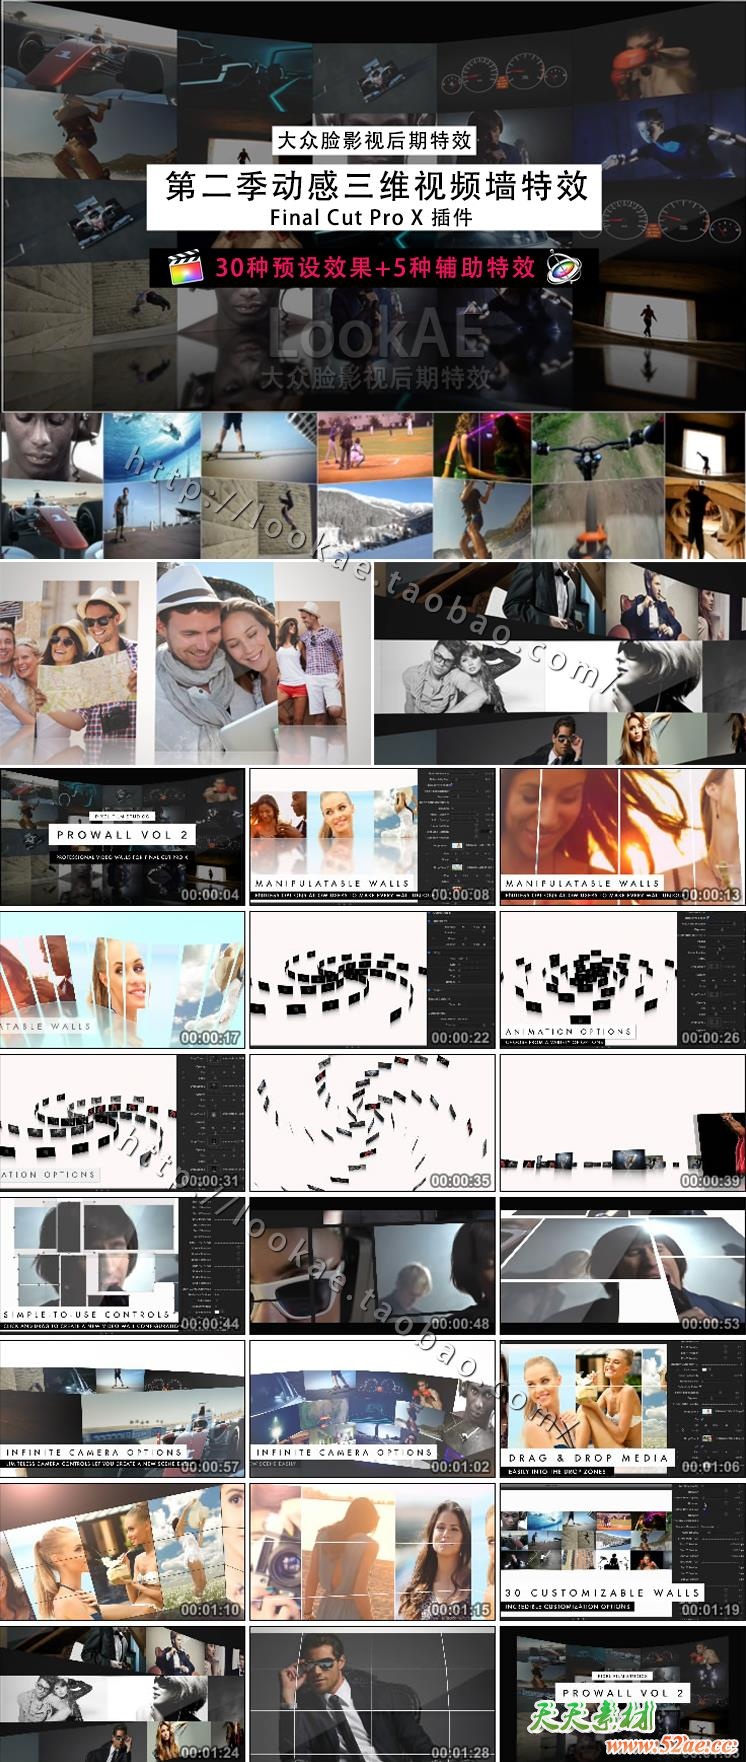746x1762 pixels.
Task: Select the frame stamped 00:00:57
Action: [122, 1408]
